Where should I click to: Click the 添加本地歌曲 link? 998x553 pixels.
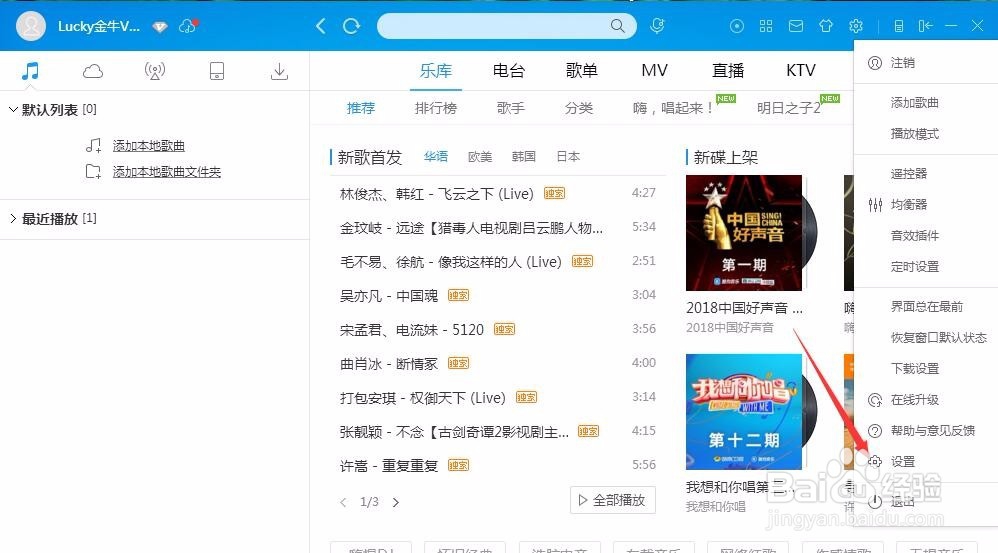[x=149, y=146]
